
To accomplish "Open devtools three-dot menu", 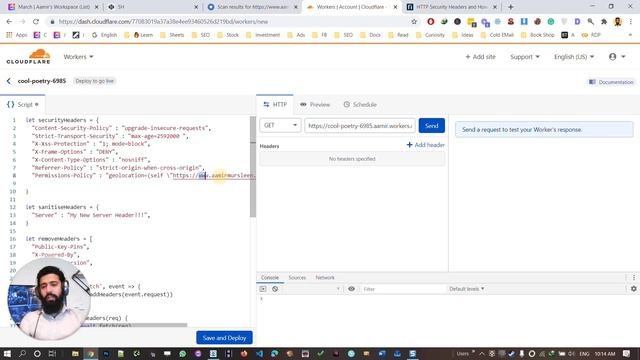I will pos(634,278).
